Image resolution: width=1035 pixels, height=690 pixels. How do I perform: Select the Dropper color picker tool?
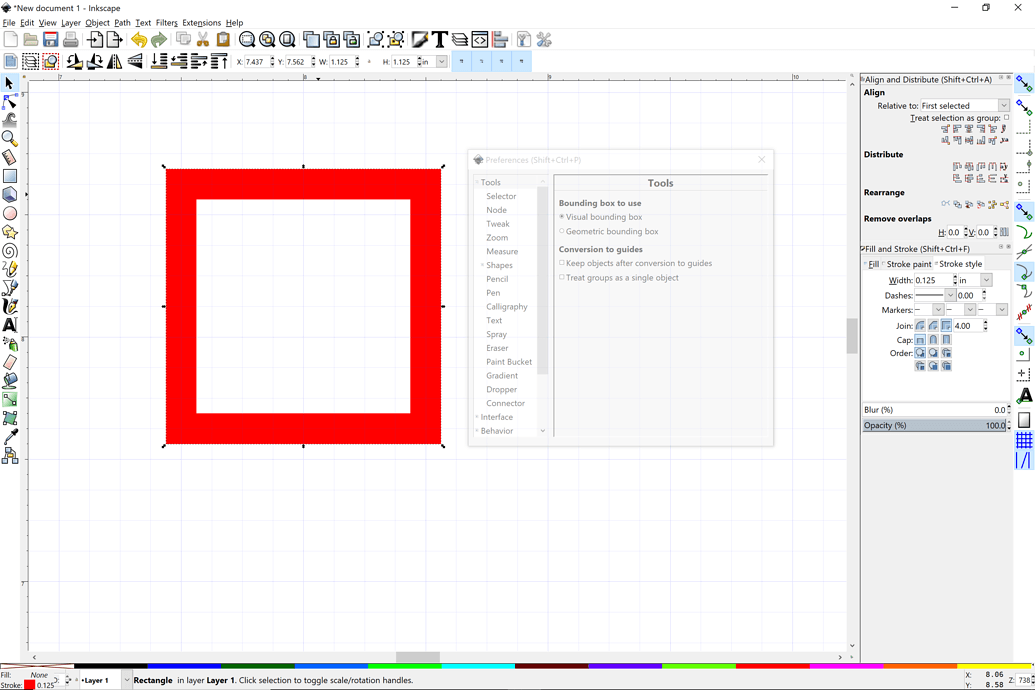click(9, 436)
